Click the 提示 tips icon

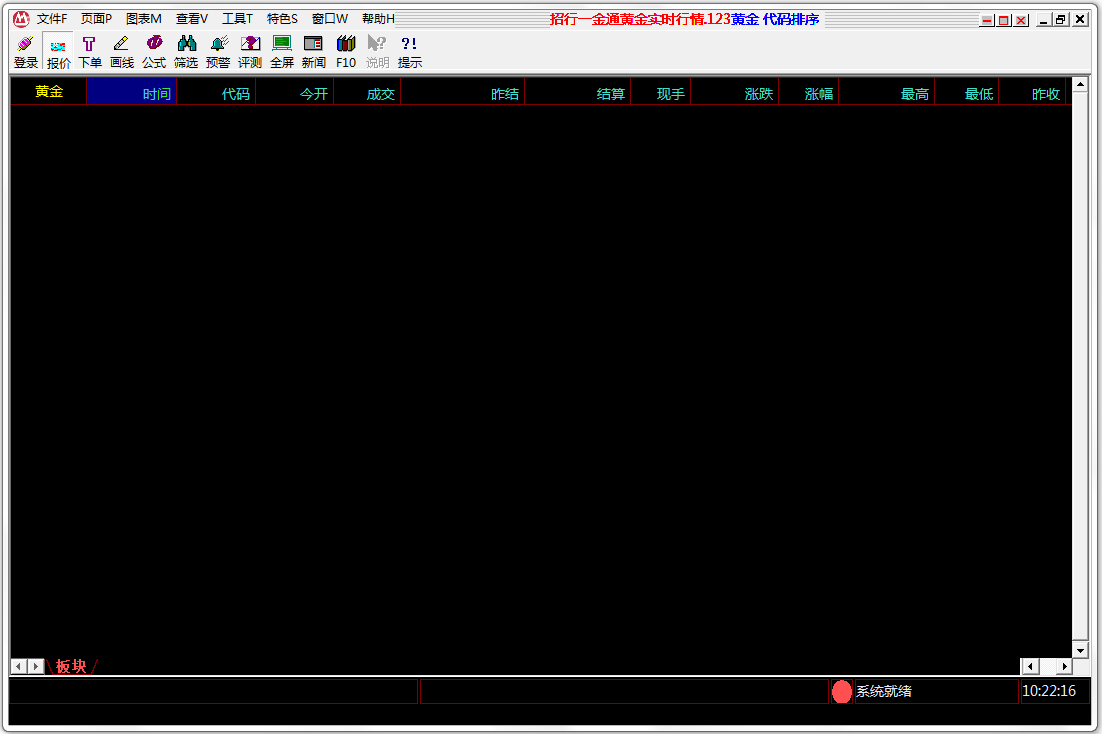[410, 52]
